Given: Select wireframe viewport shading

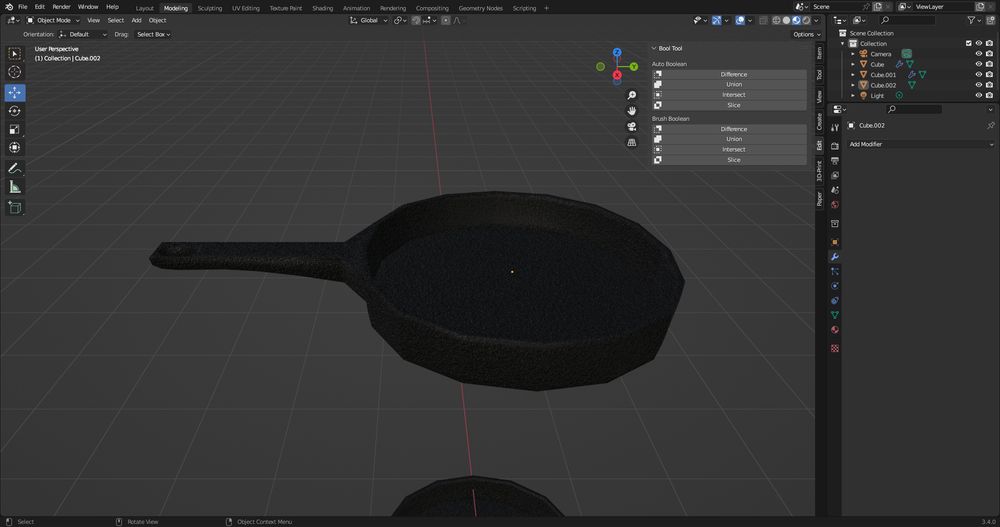Looking at the screenshot, I should point(776,20).
